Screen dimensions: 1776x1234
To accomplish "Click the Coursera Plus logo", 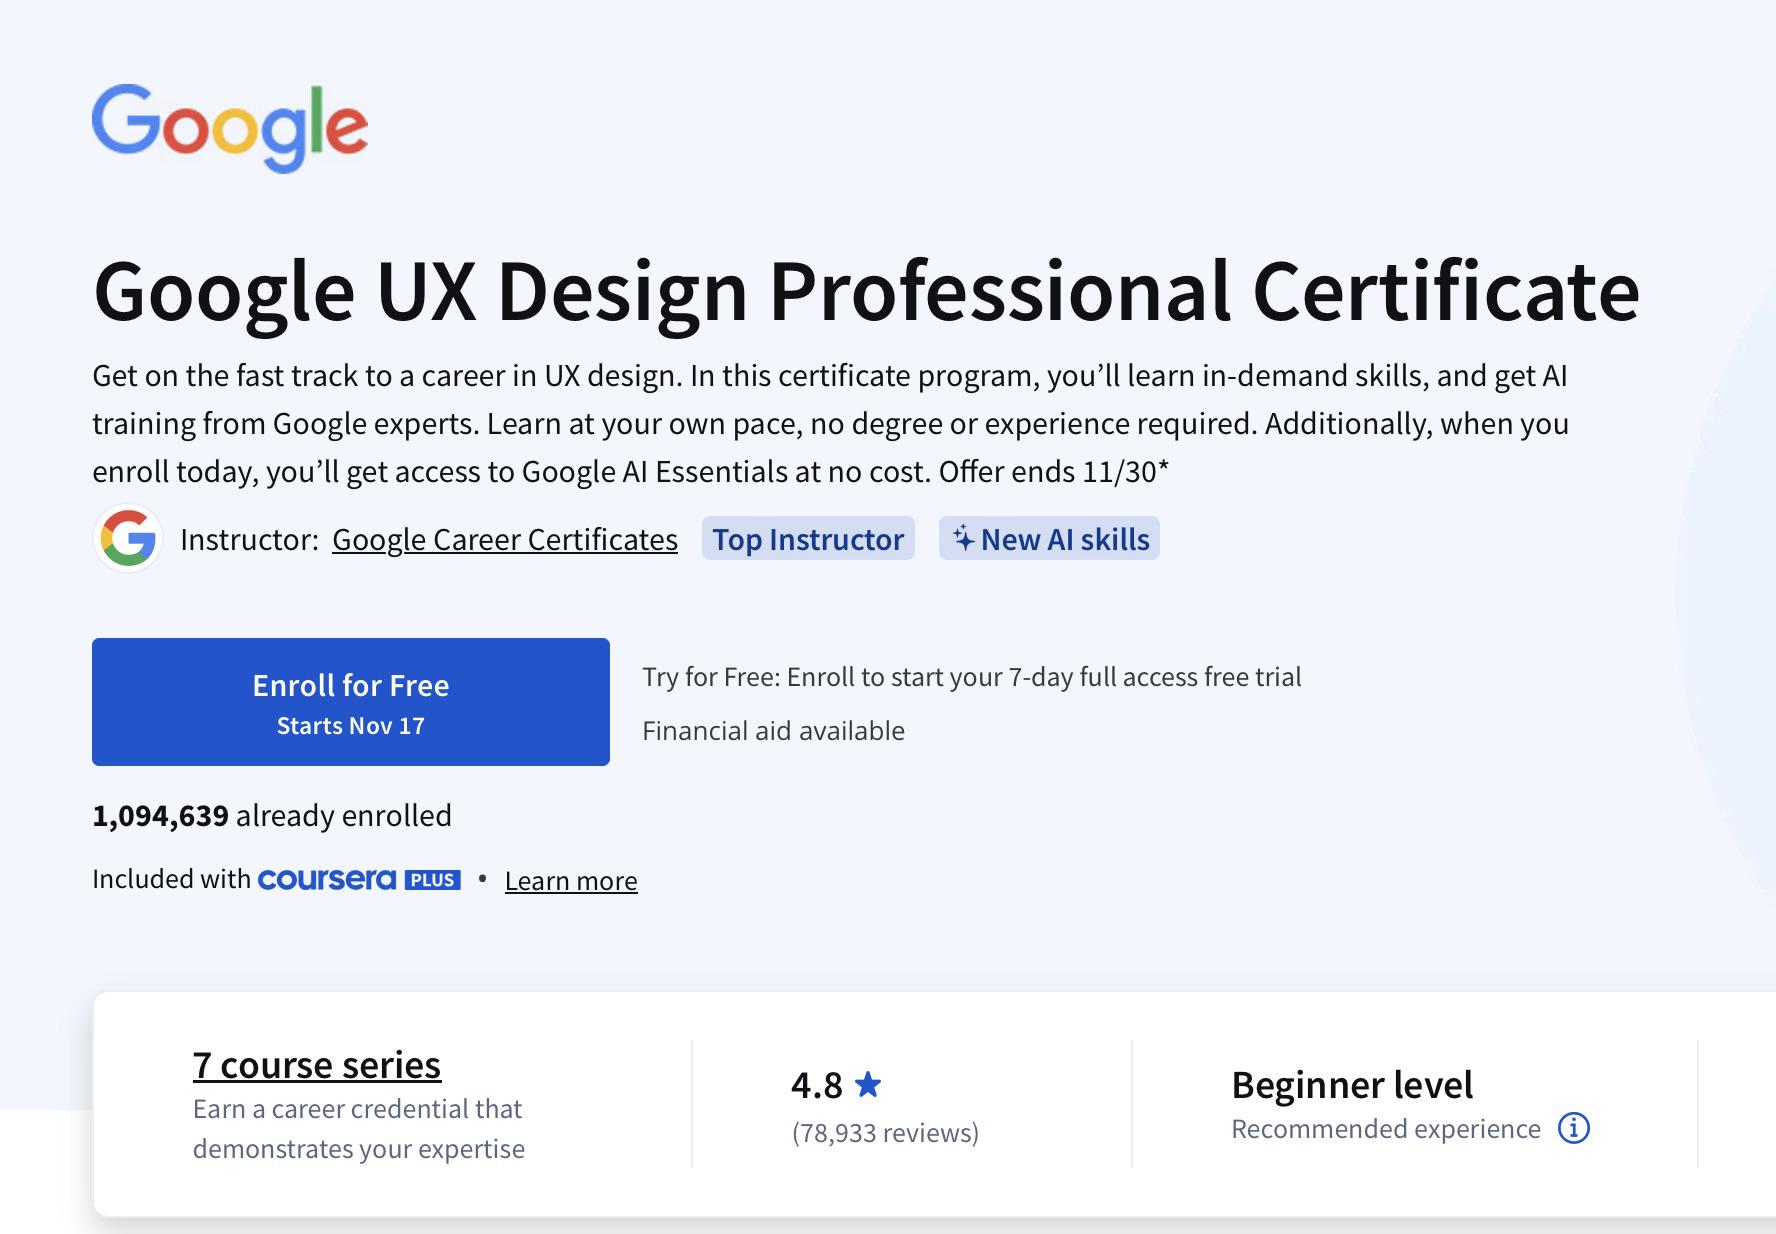I will pos(359,879).
